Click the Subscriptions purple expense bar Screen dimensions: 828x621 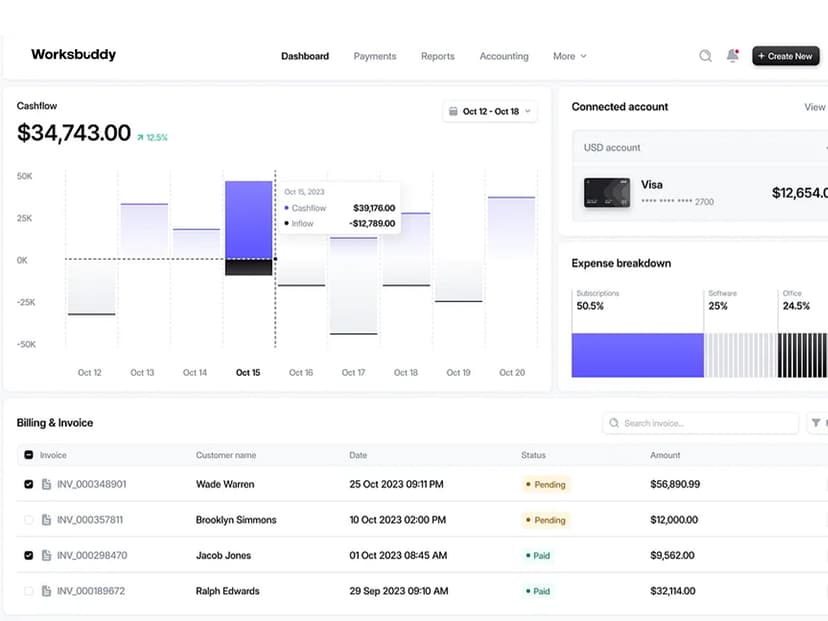pyautogui.click(x=637, y=355)
